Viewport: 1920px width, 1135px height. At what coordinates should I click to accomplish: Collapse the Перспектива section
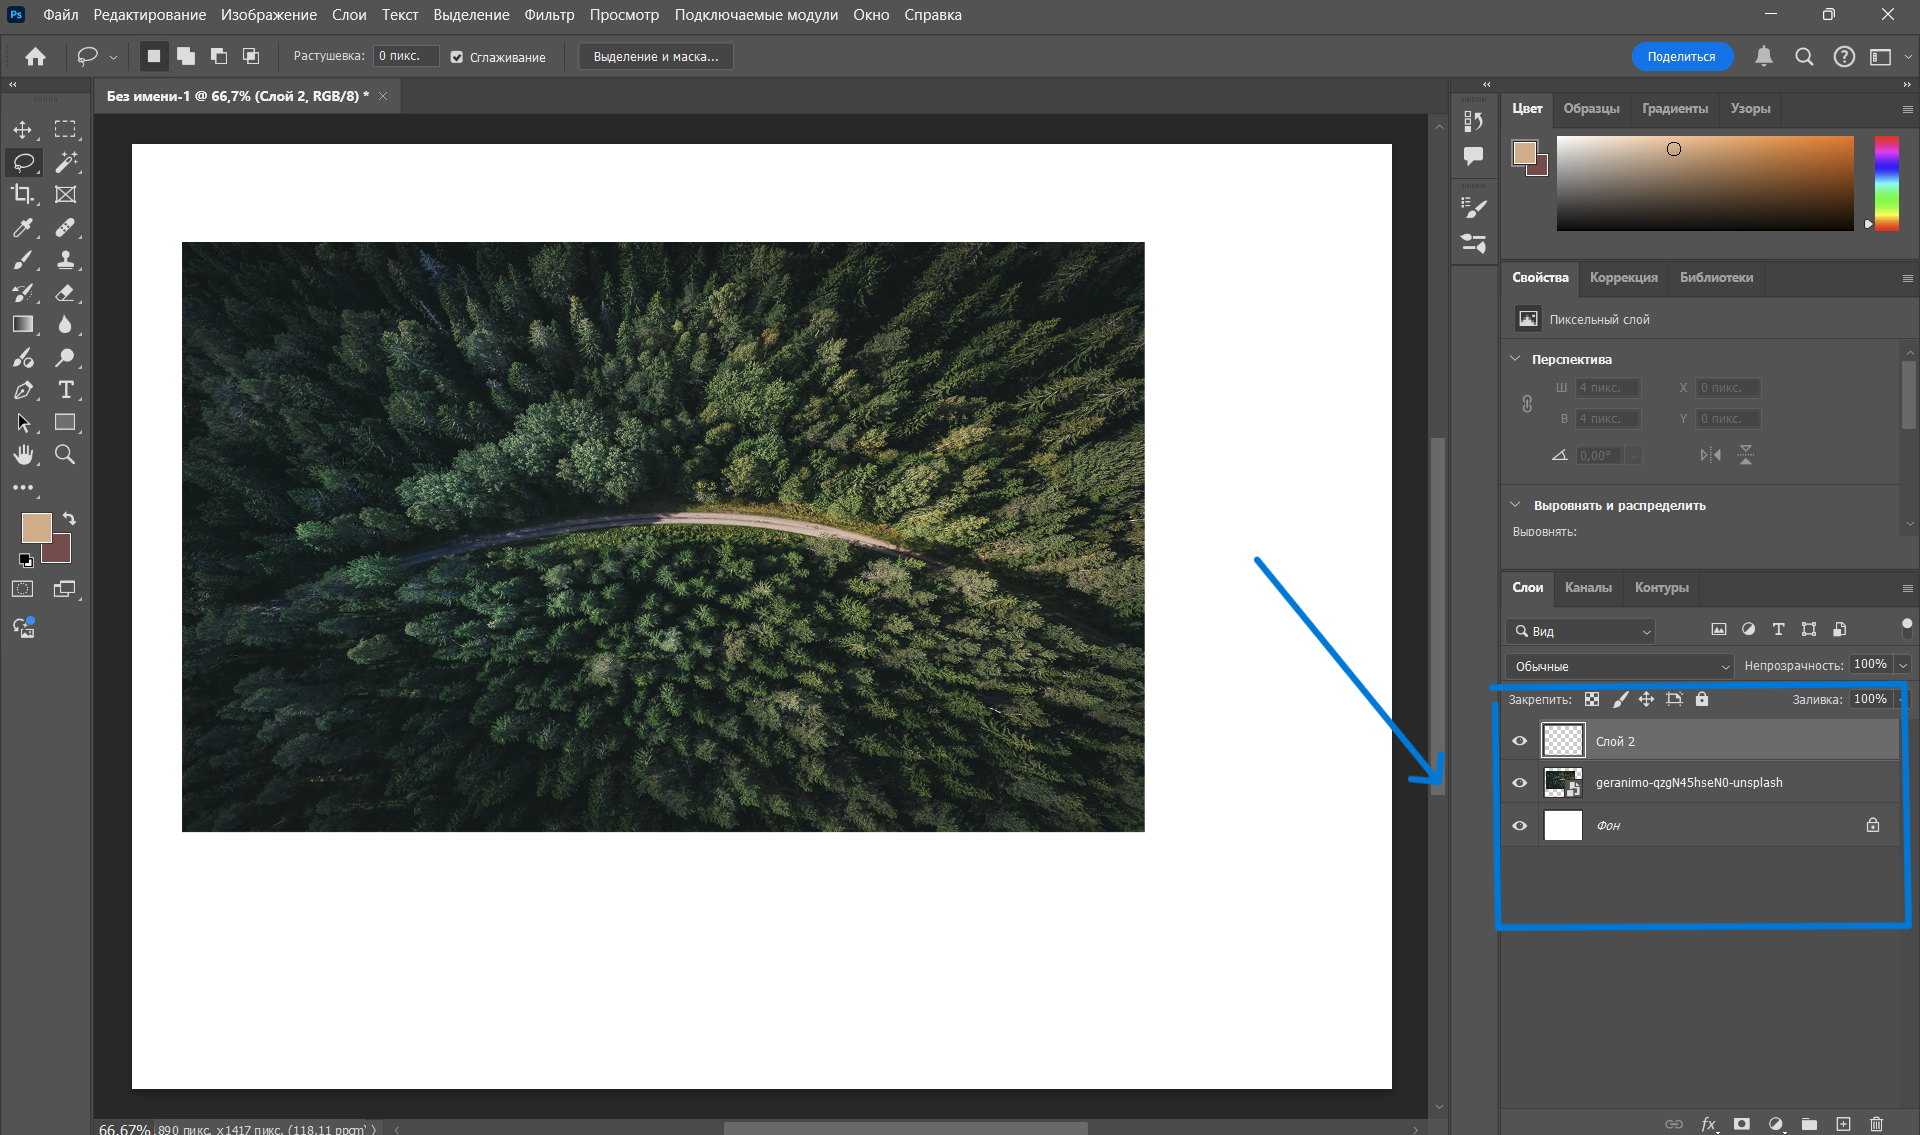[x=1515, y=359]
